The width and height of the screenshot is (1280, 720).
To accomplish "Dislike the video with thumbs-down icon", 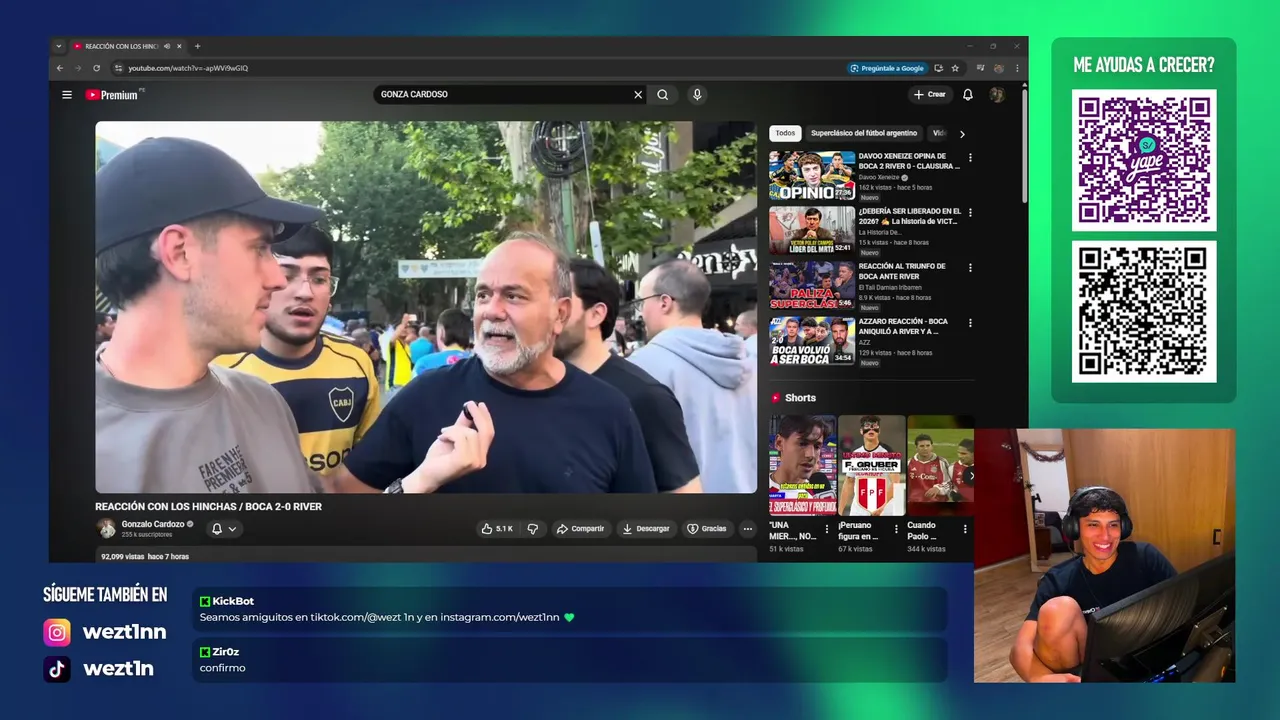I will coord(533,528).
